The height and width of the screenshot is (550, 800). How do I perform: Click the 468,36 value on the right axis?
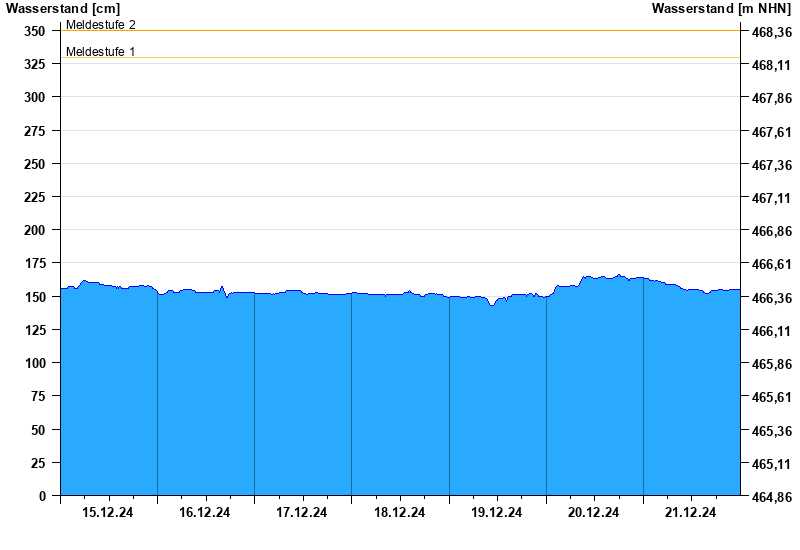(771, 32)
